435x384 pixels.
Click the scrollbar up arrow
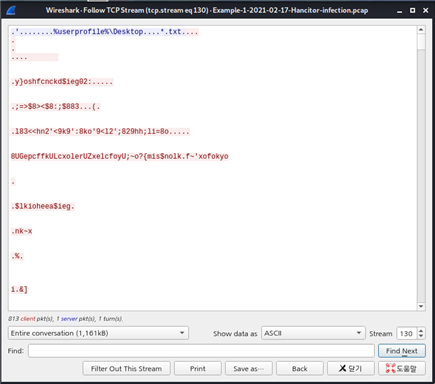click(x=421, y=30)
